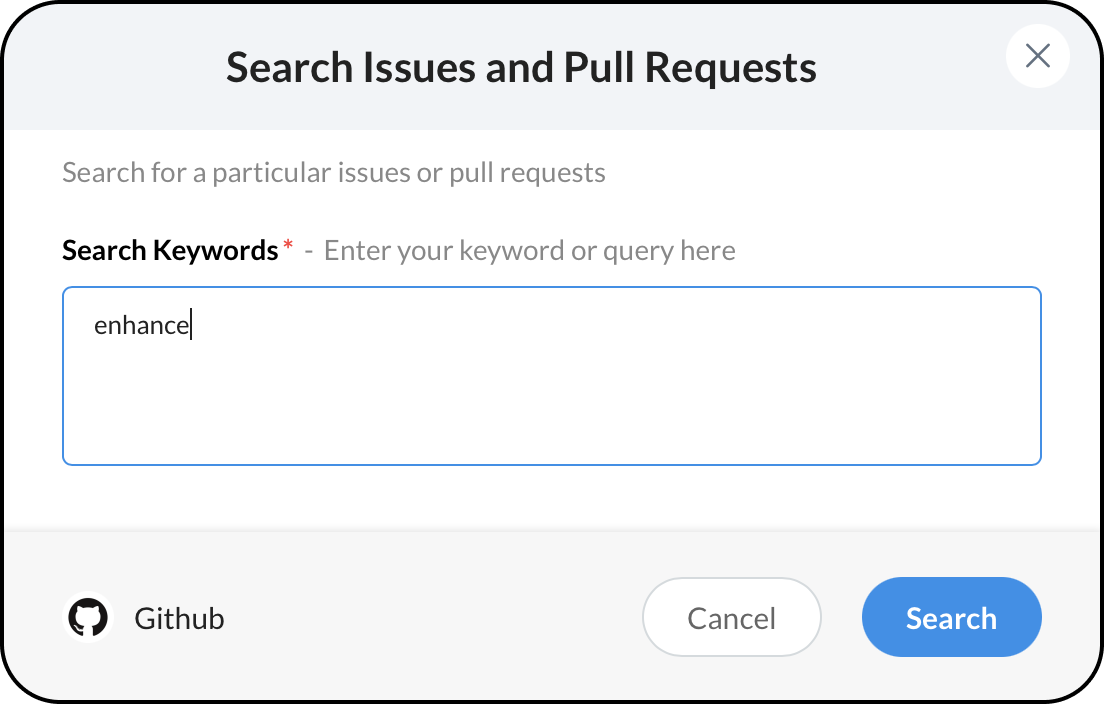Click the red required-field asterisk
This screenshot has height=704, width=1104.
(288, 246)
